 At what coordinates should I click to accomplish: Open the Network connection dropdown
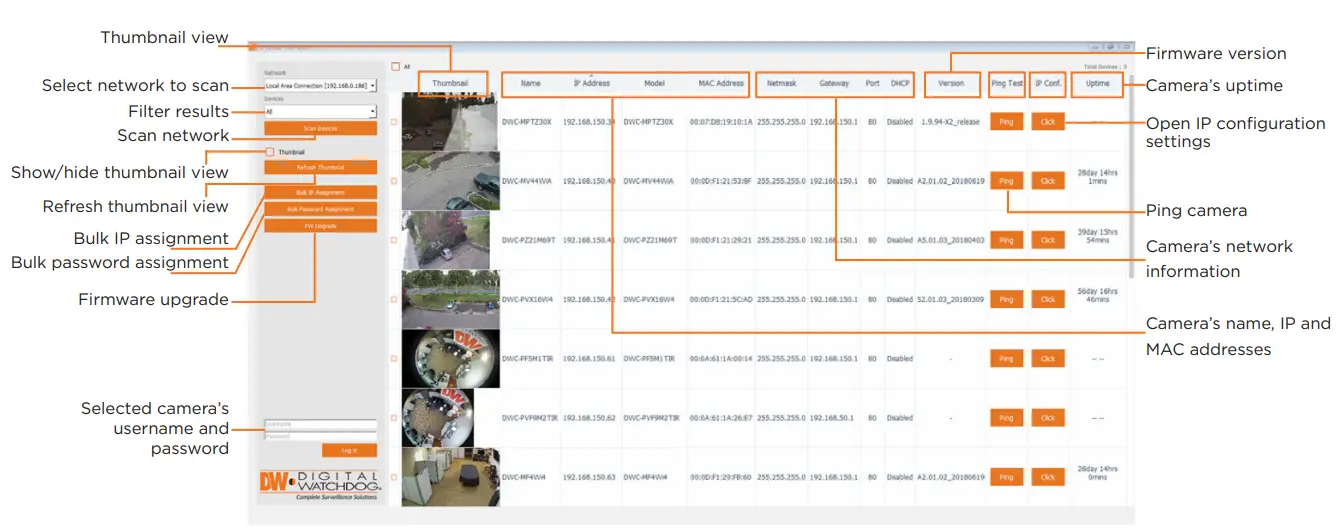[x=320, y=87]
